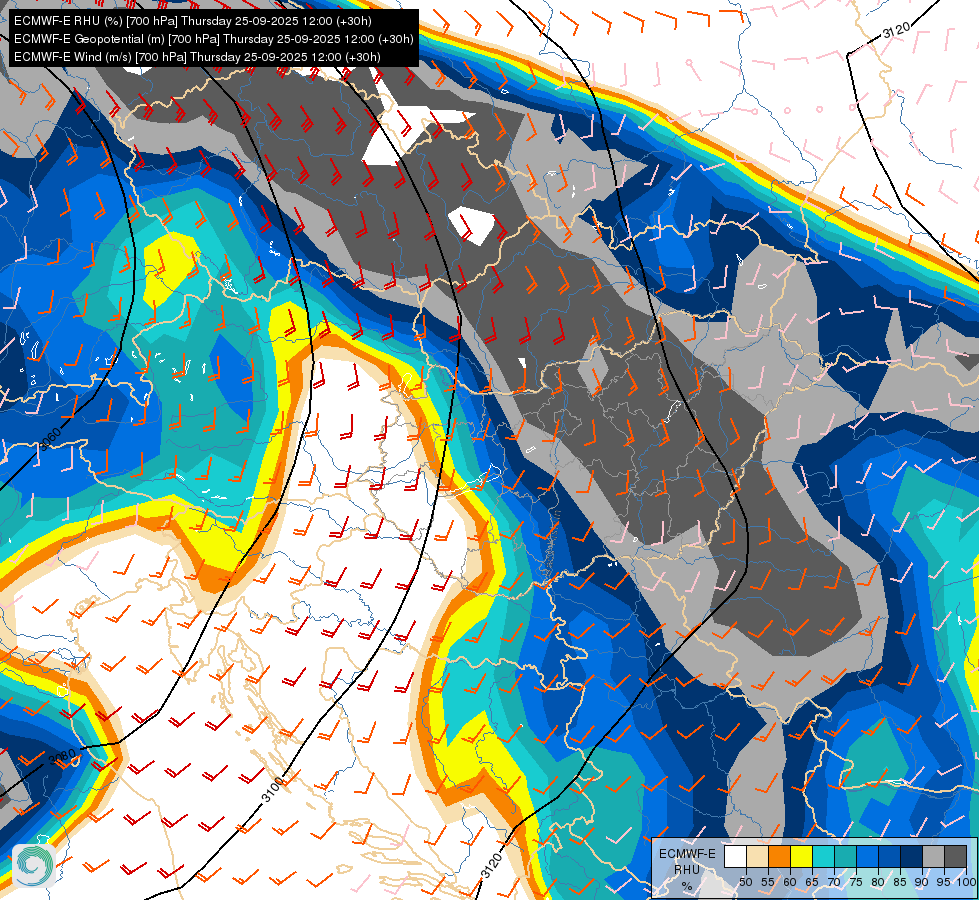Select the white legend swatch below 50%
The image size is (979, 900).
coord(735,856)
